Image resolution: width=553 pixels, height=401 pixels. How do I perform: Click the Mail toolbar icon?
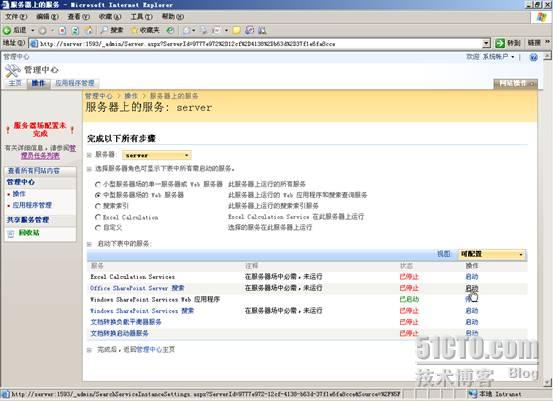187,31
